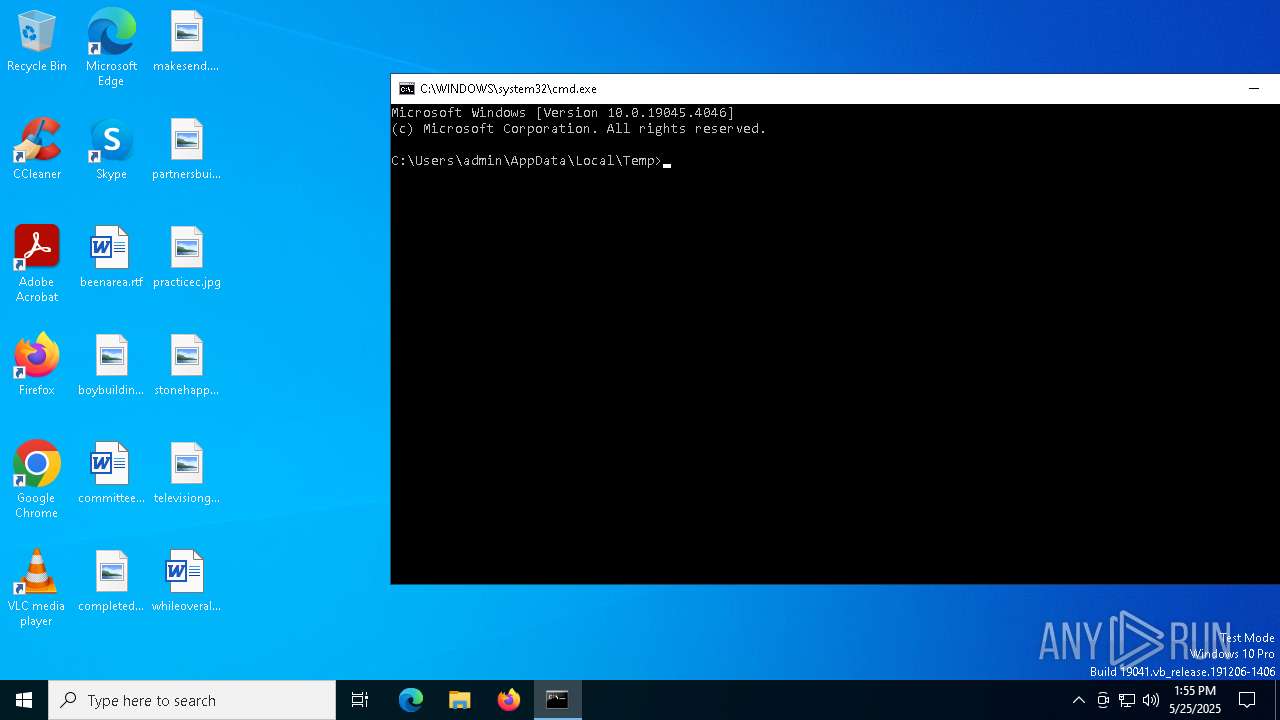Viewport: 1280px width, 720px height.
Task: Select the CCleaner desktop shortcut
Action: point(37,150)
